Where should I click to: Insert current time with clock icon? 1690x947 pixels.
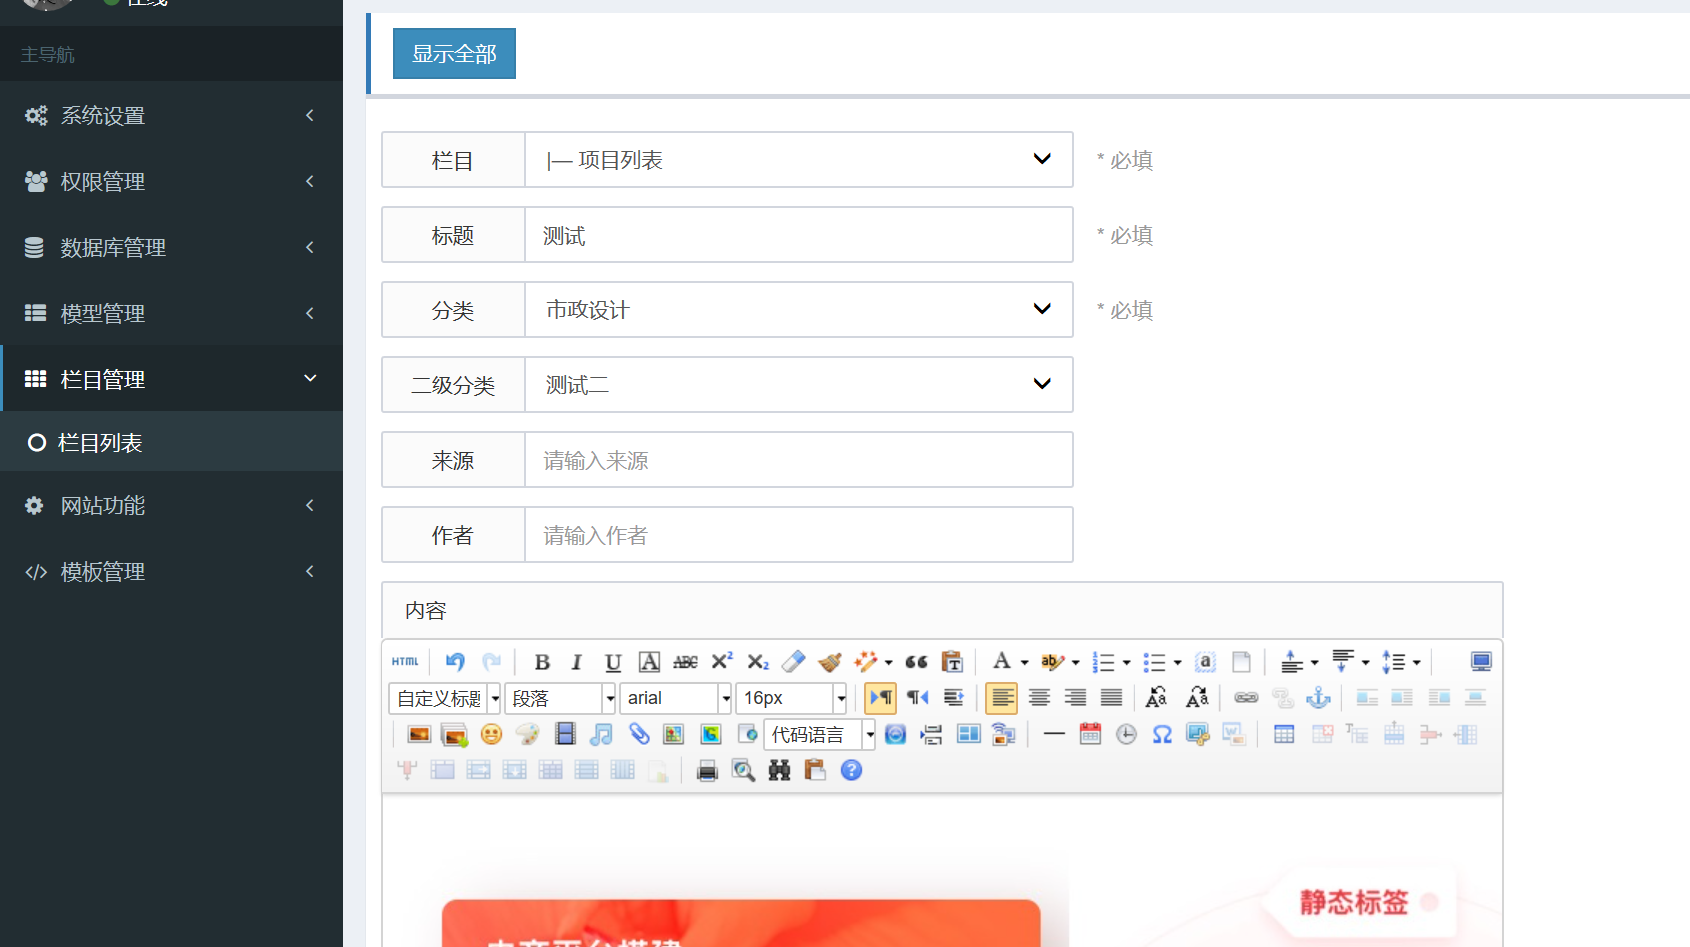pyautogui.click(x=1126, y=735)
